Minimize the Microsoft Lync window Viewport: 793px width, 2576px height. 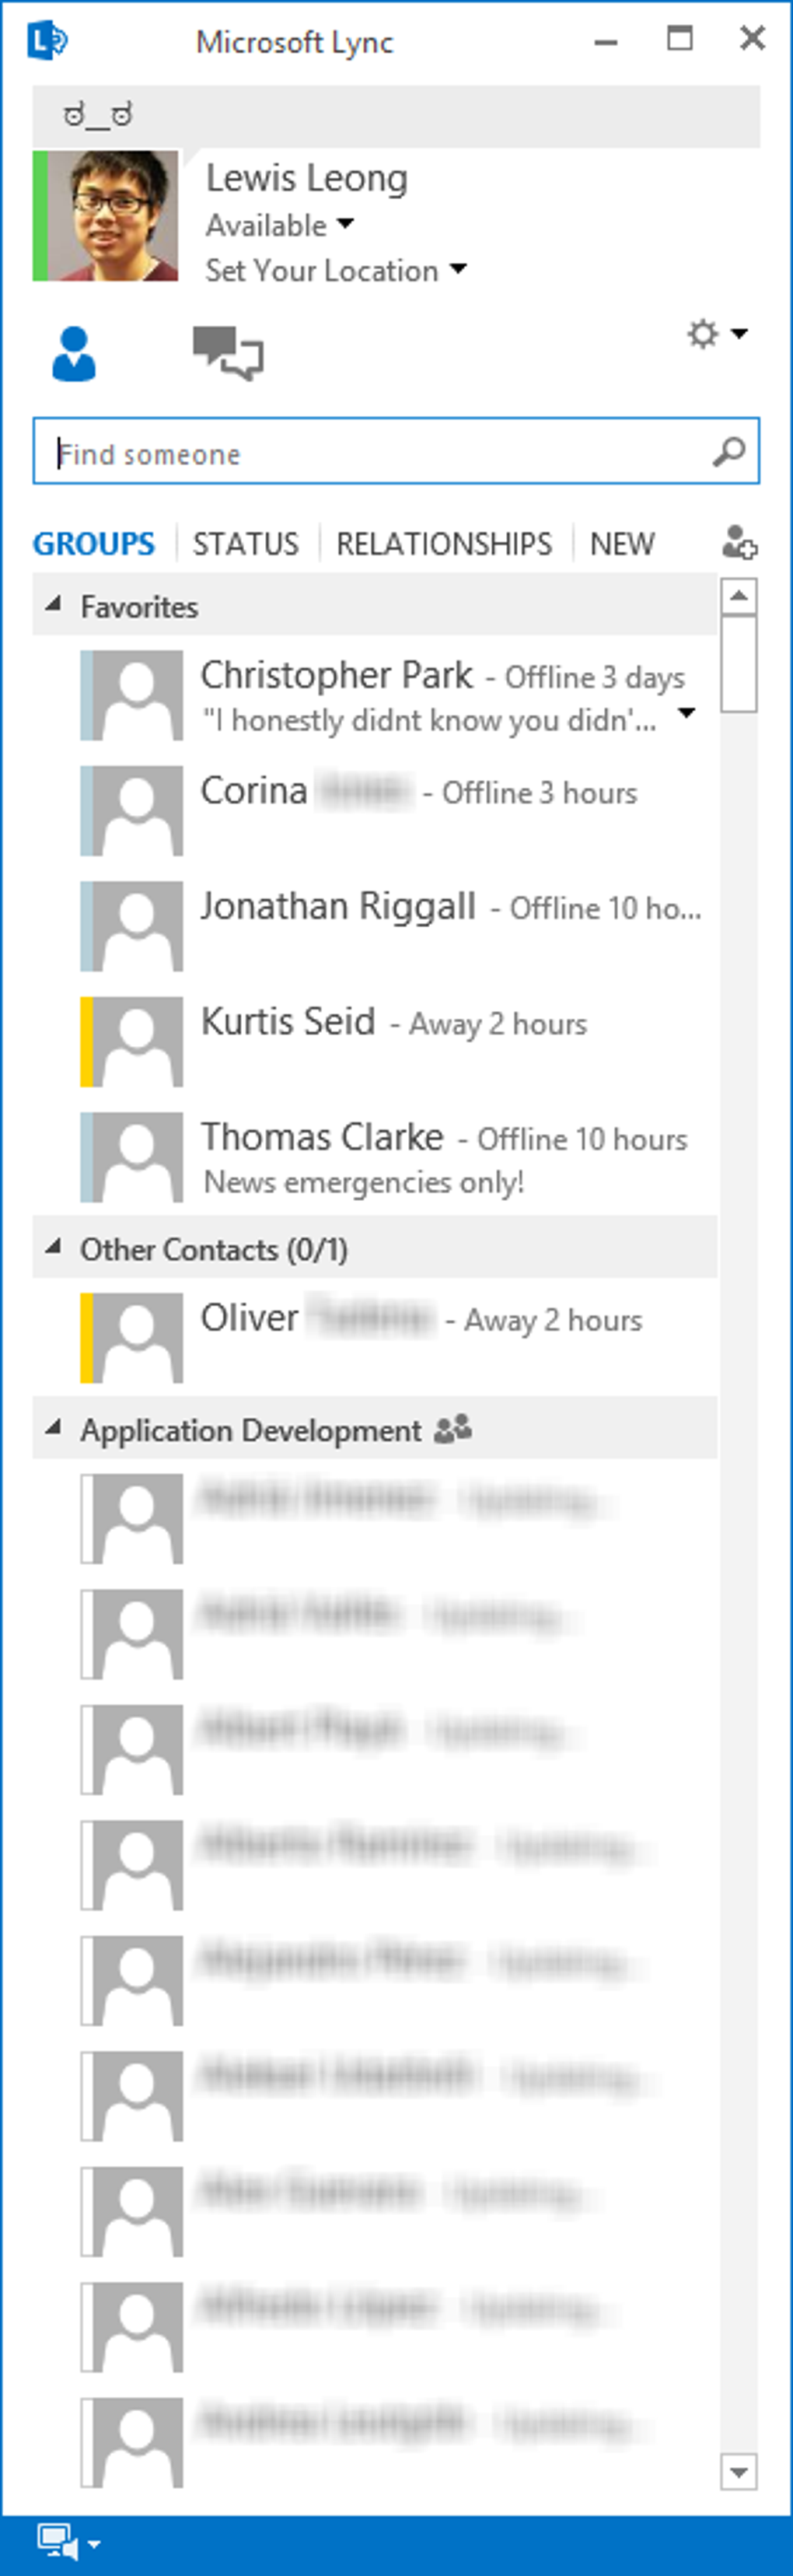coord(606,41)
